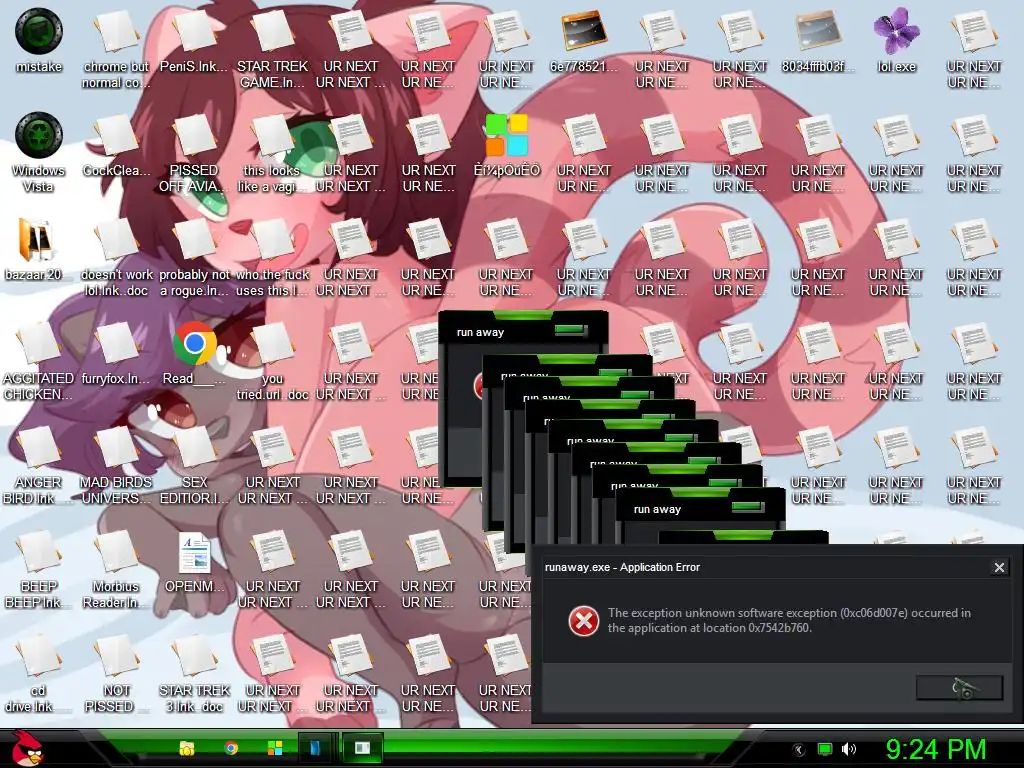Select the 'cd drive.lnk' desktop file
The image size is (1024, 768).
[38, 673]
